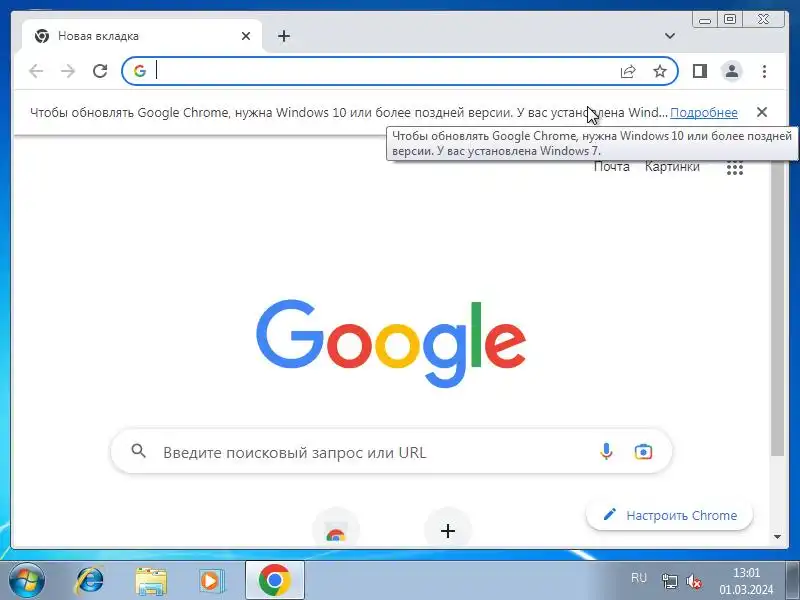The image size is (800, 600).
Task: Open the Подробнее link
Action: pos(704,113)
